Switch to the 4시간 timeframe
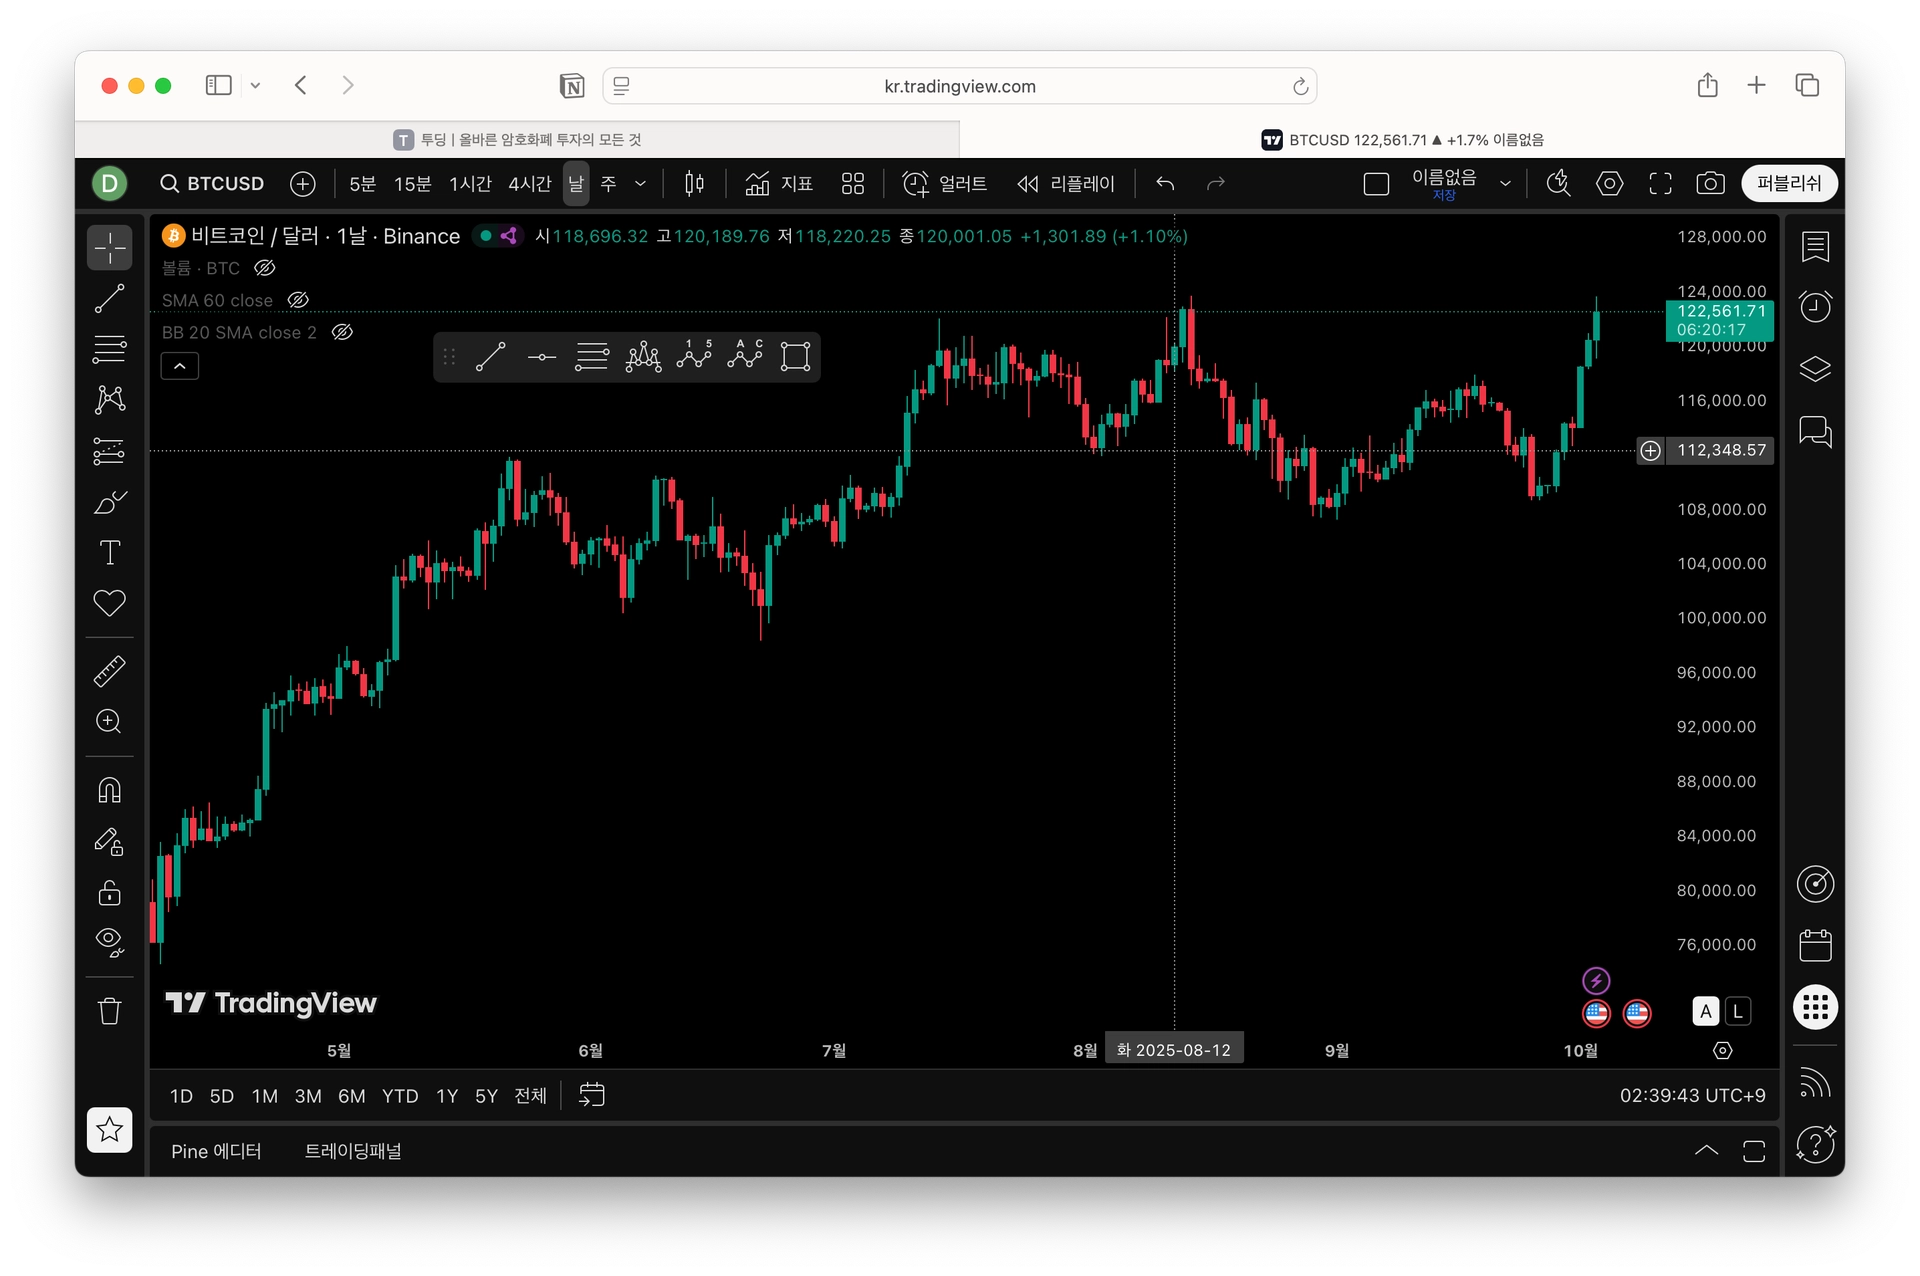Image resolution: width=1920 pixels, height=1276 pixels. point(529,184)
